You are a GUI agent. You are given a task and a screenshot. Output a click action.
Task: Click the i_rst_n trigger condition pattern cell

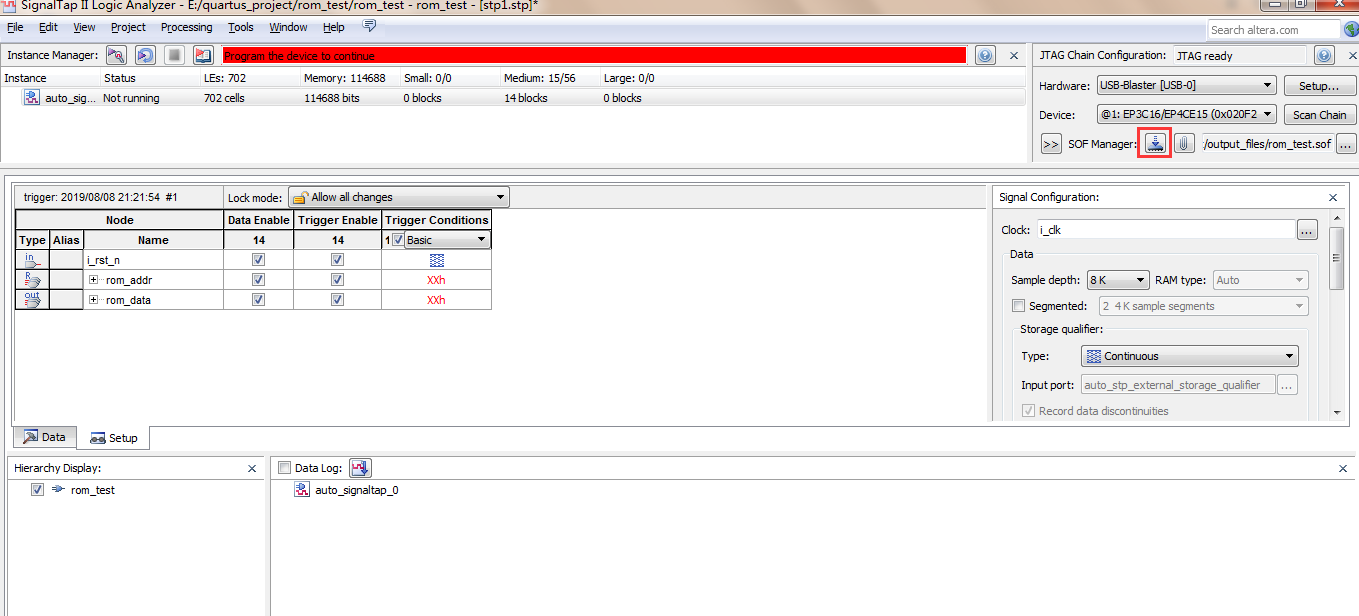(436, 260)
